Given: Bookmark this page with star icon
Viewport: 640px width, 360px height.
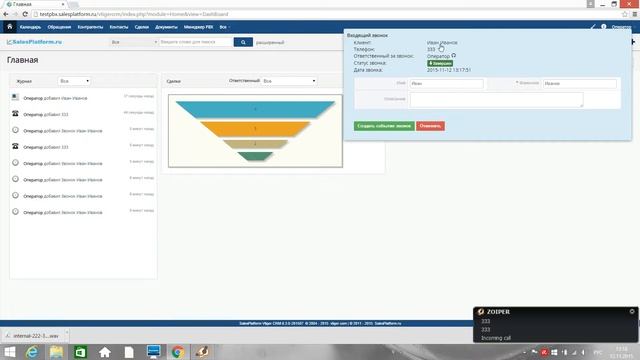Looking at the screenshot, I should tap(624, 14).
